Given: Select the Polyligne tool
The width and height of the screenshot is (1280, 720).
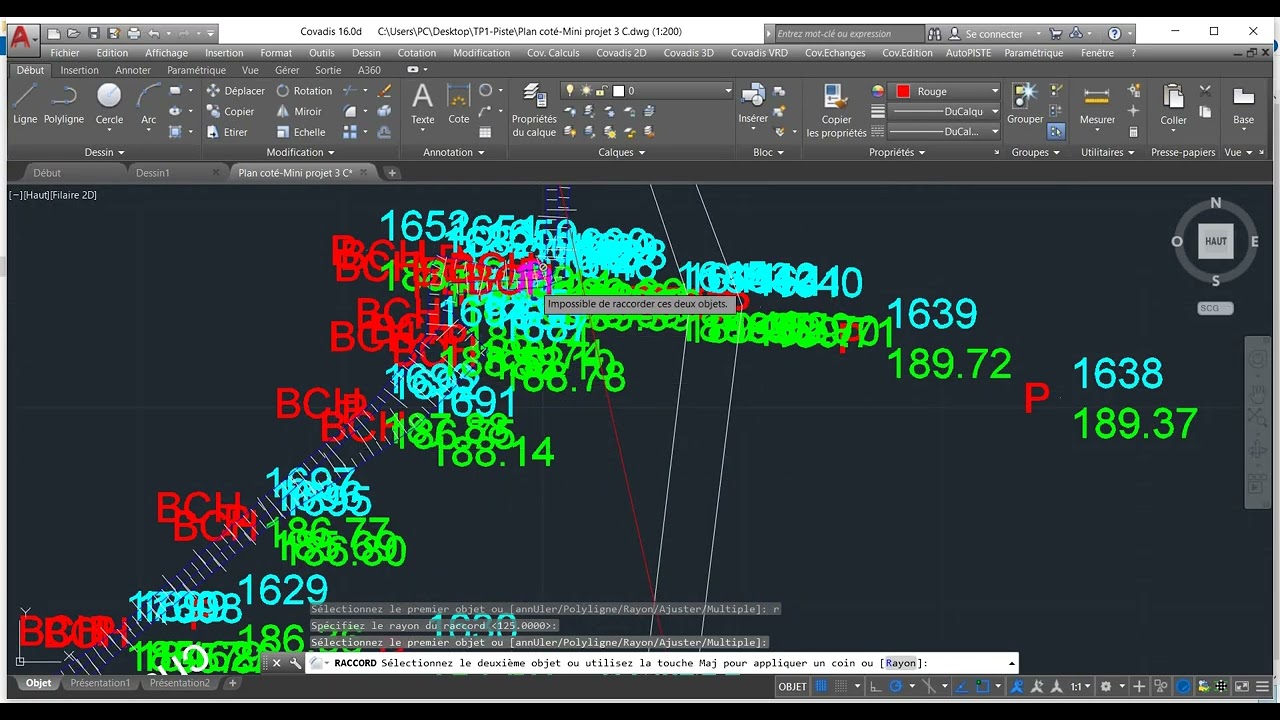Looking at the screenshot, I should [64, 105].
